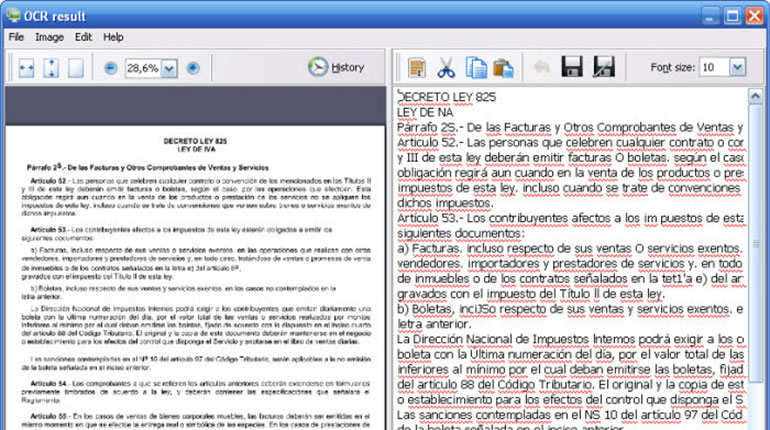Click 'siguientes documentos:' in the OCR text
The height and width of the screenshot is (430, 770).
(461, 234)
